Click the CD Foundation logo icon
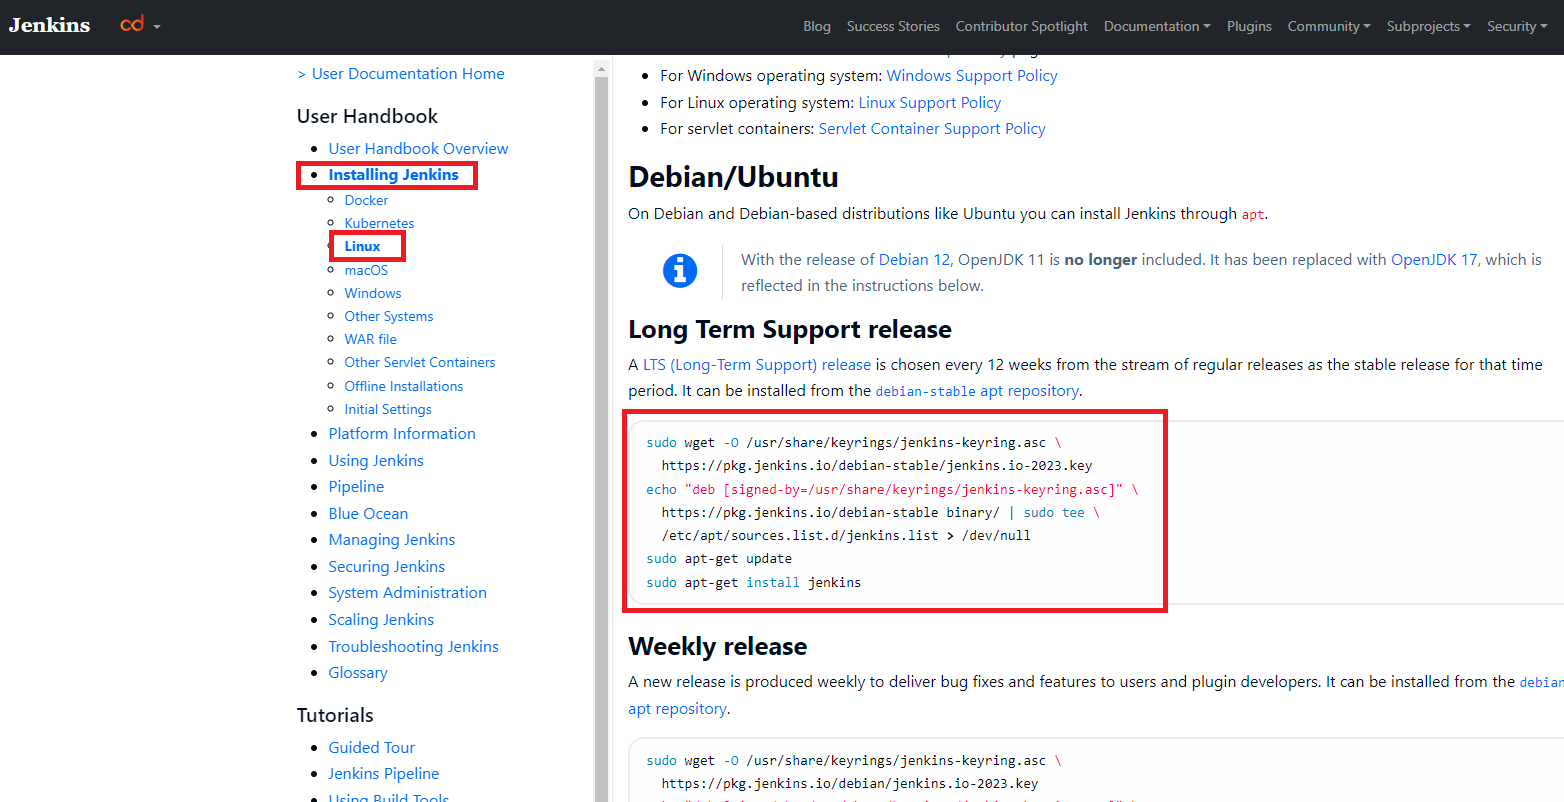The width and height of the screenshot is (1564, 802). pyautogui.click(x=132, y=24)
